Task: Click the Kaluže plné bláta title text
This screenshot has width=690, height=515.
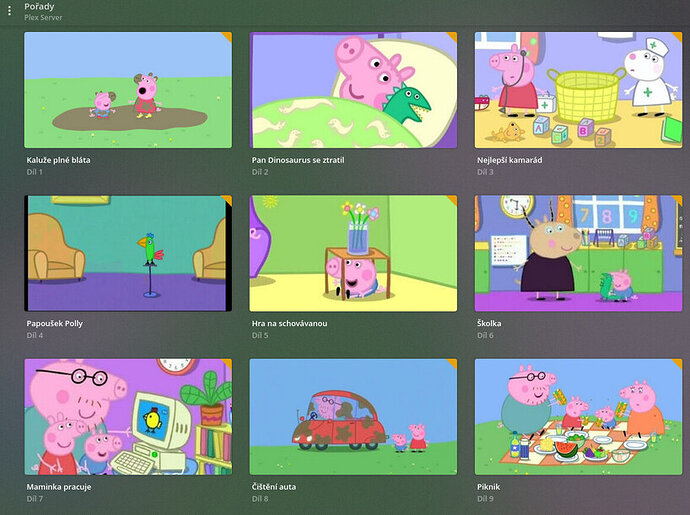Action: click(x=58, y=160)
